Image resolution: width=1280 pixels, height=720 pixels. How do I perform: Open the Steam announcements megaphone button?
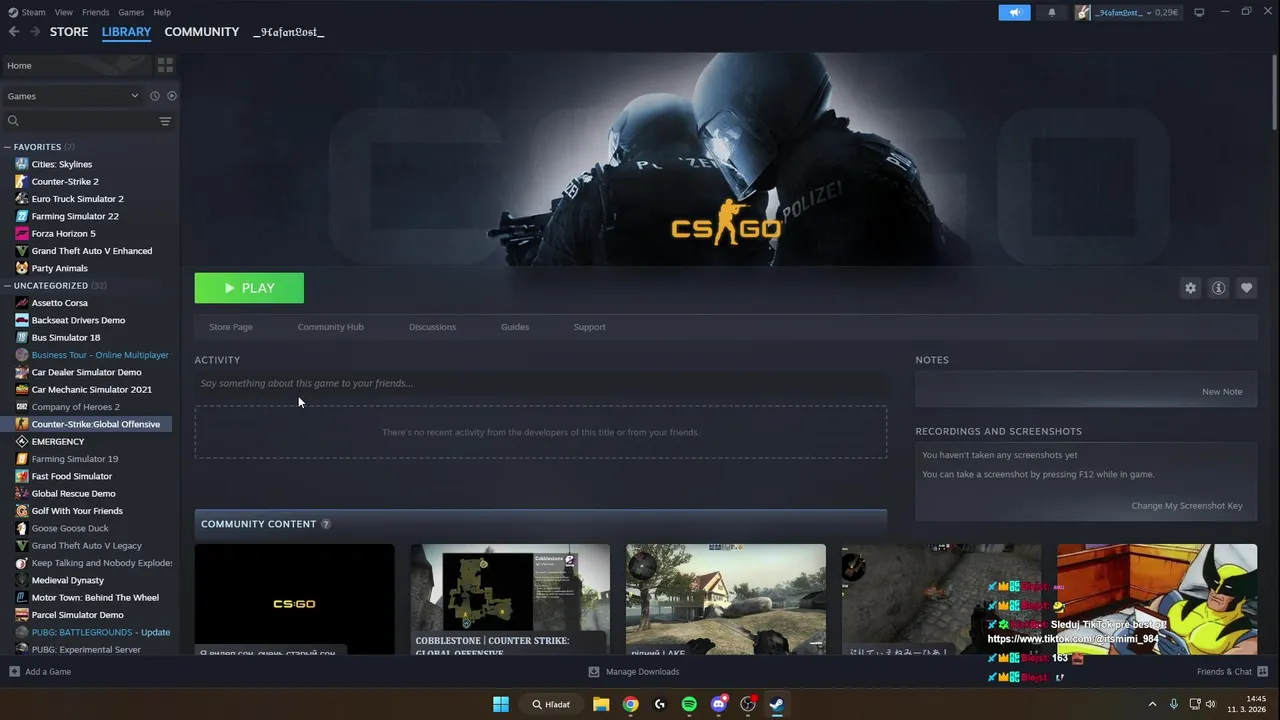pos(1014,13)
